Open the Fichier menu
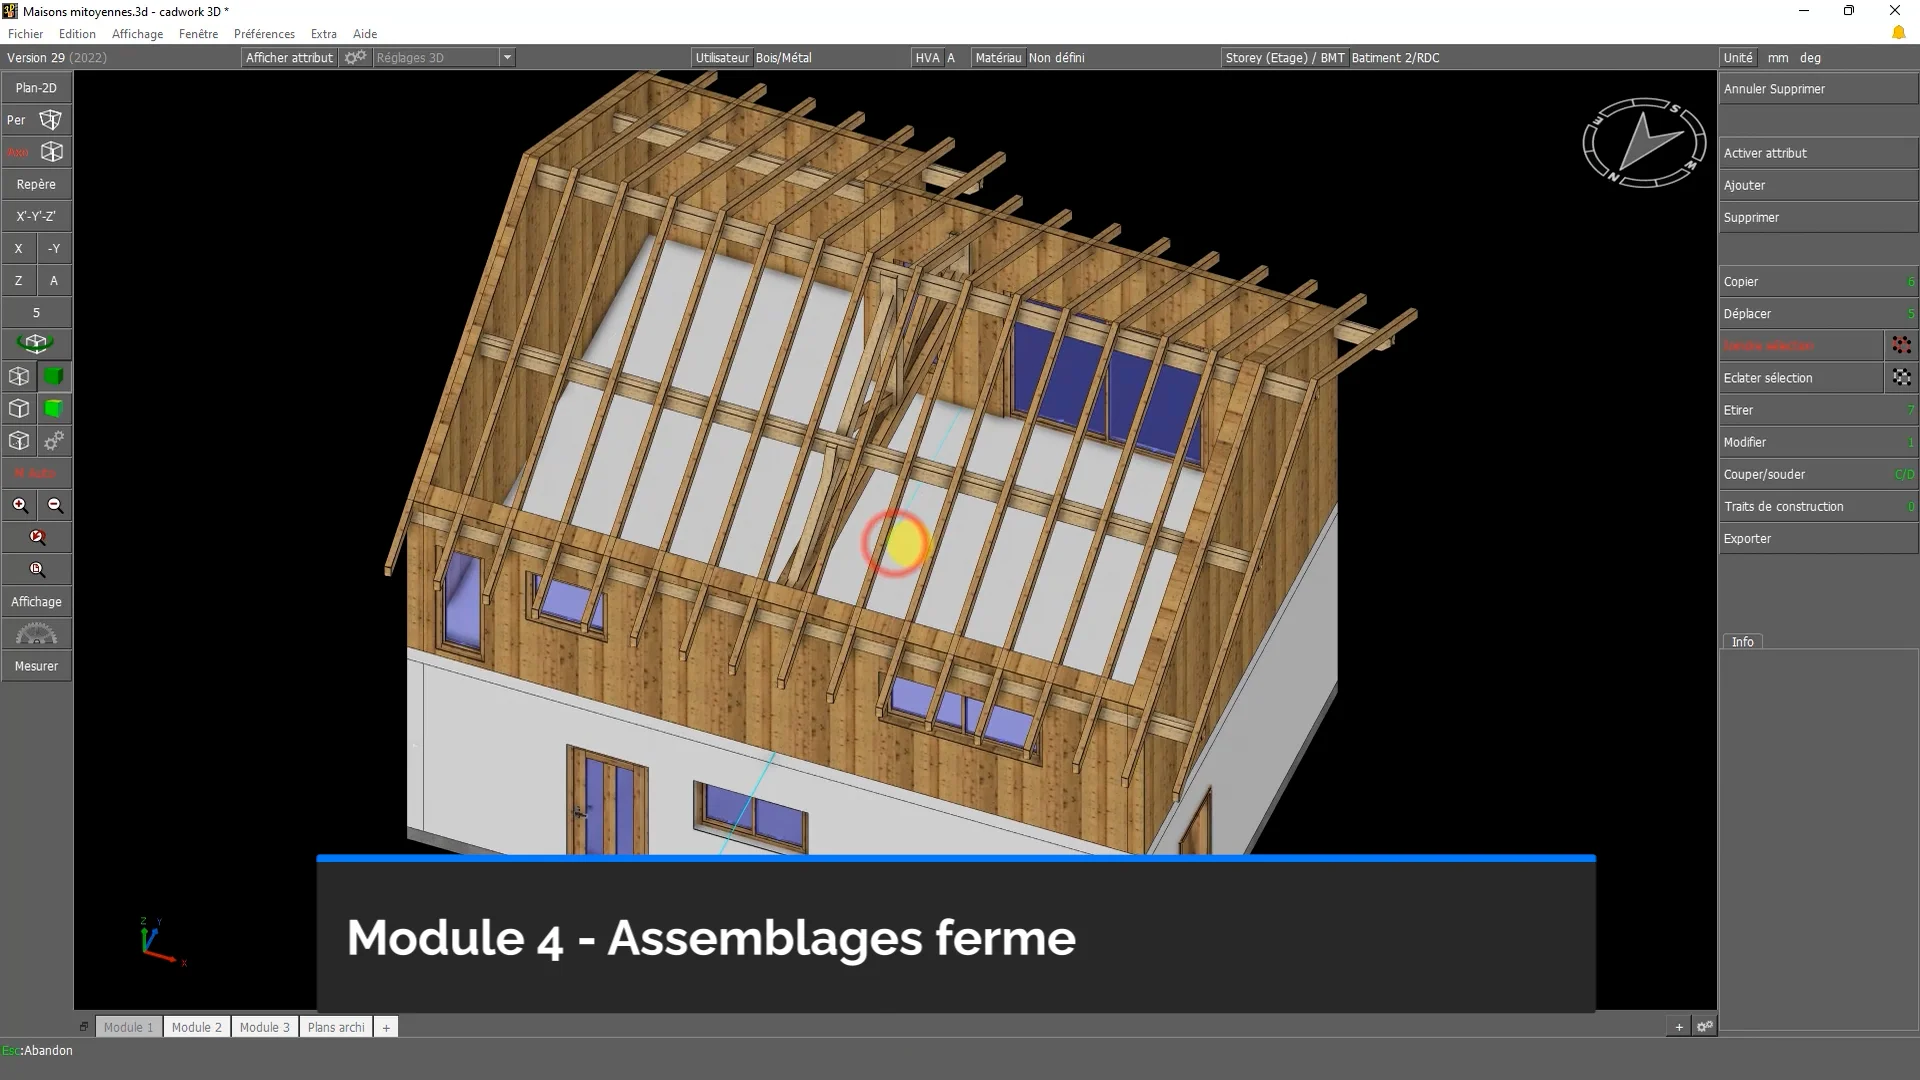The height and width of the screenshot is (1080, 1920). 25,34
